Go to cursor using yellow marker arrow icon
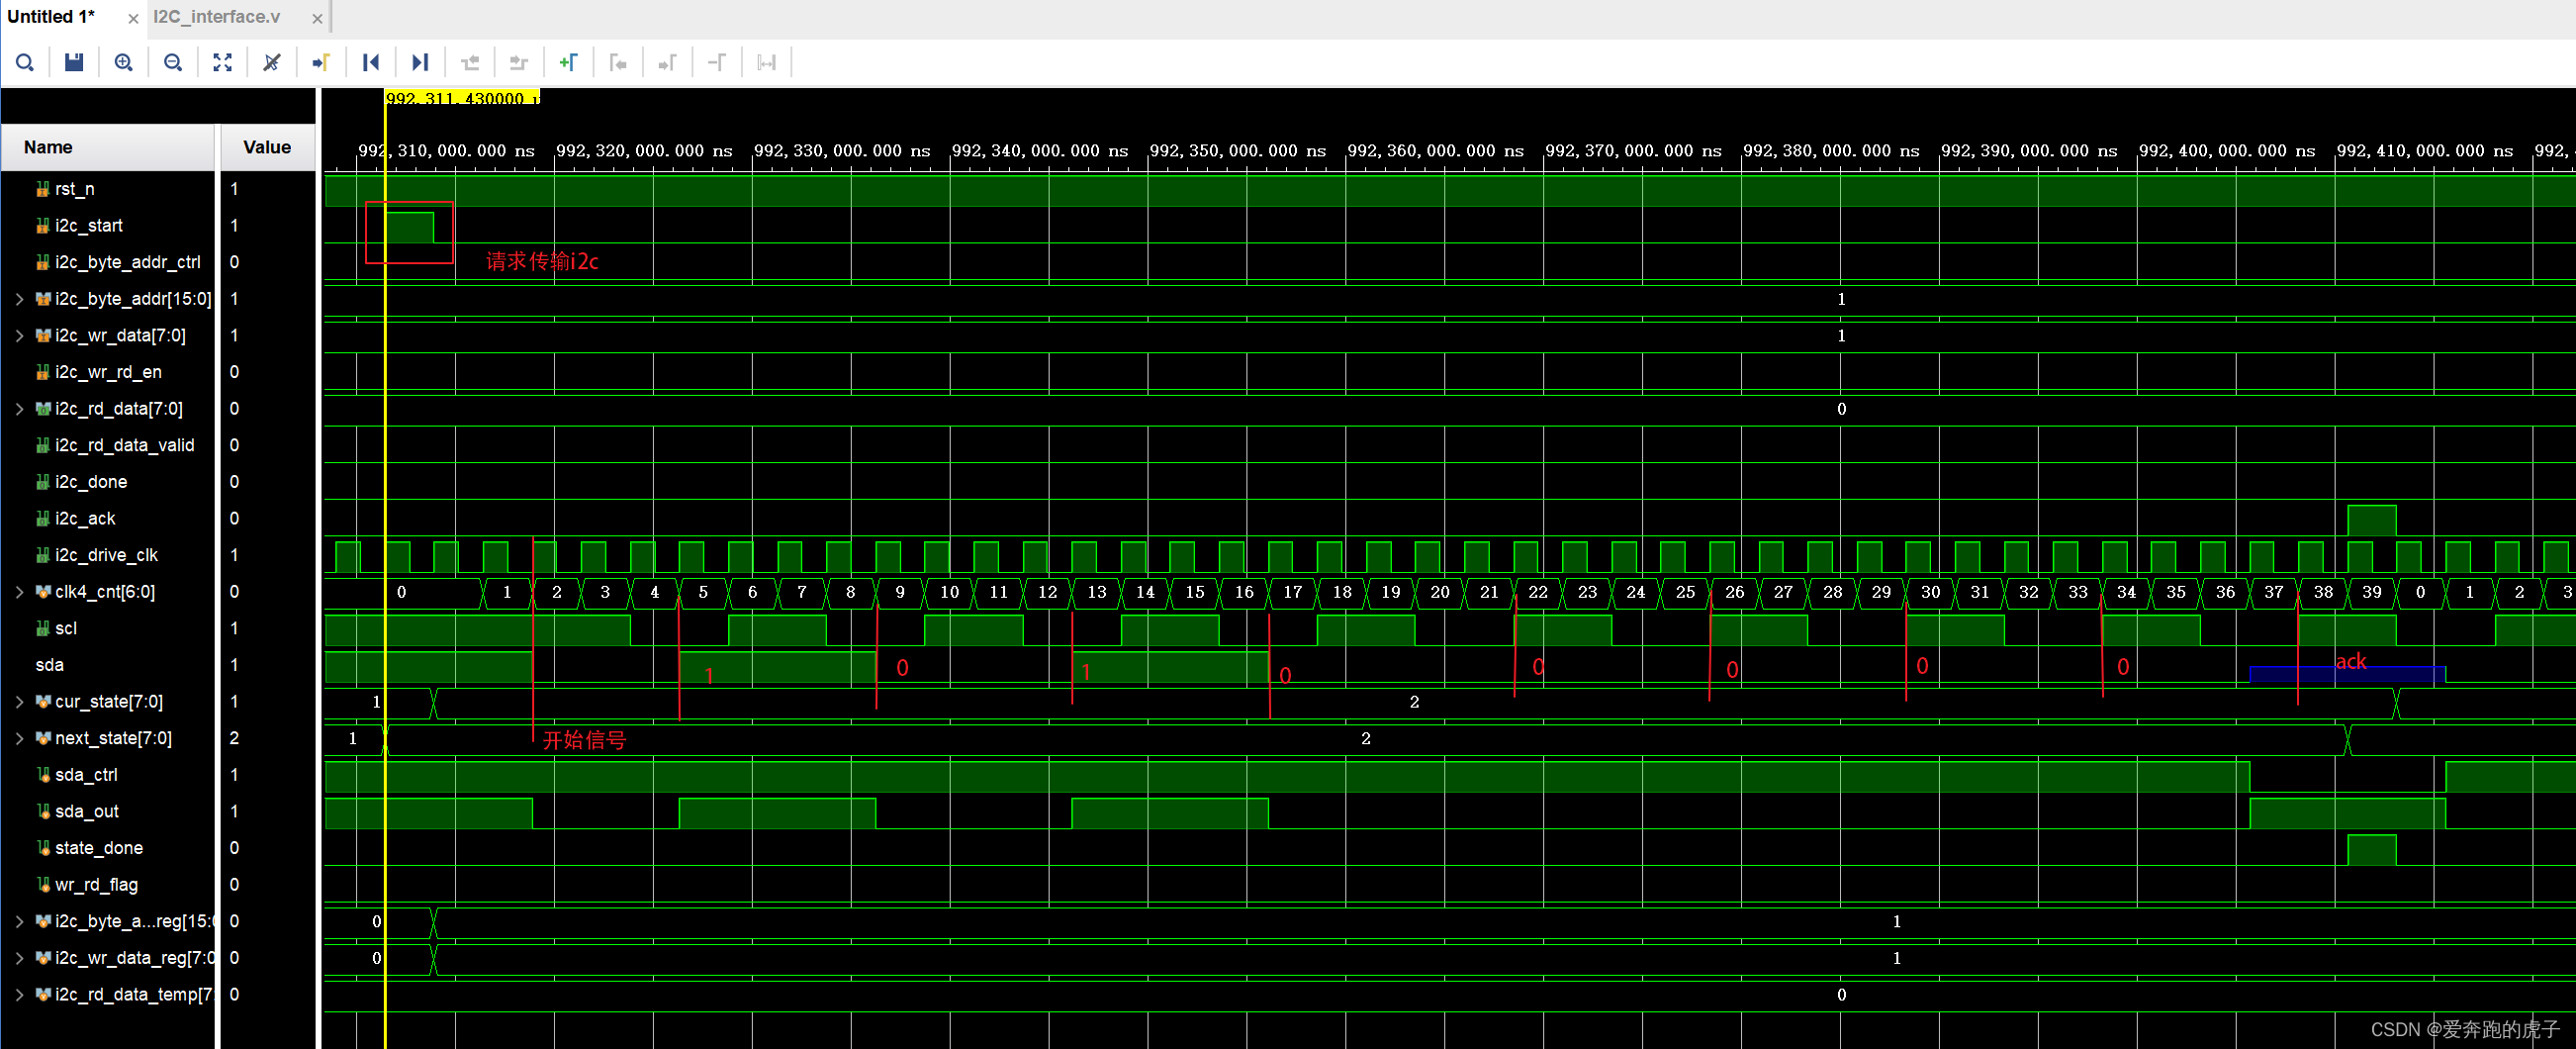 point(321,63)
